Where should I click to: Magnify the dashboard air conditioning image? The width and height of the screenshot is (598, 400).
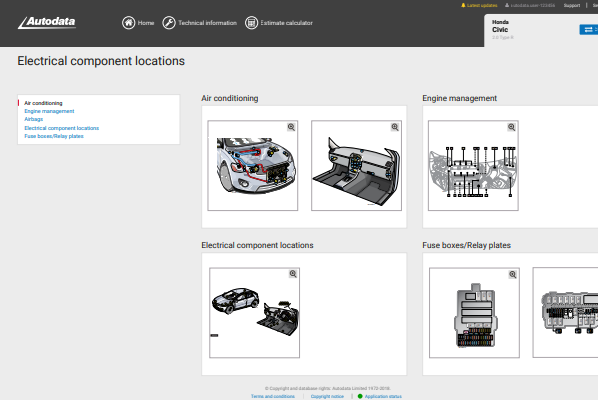[x=395, y=127]
